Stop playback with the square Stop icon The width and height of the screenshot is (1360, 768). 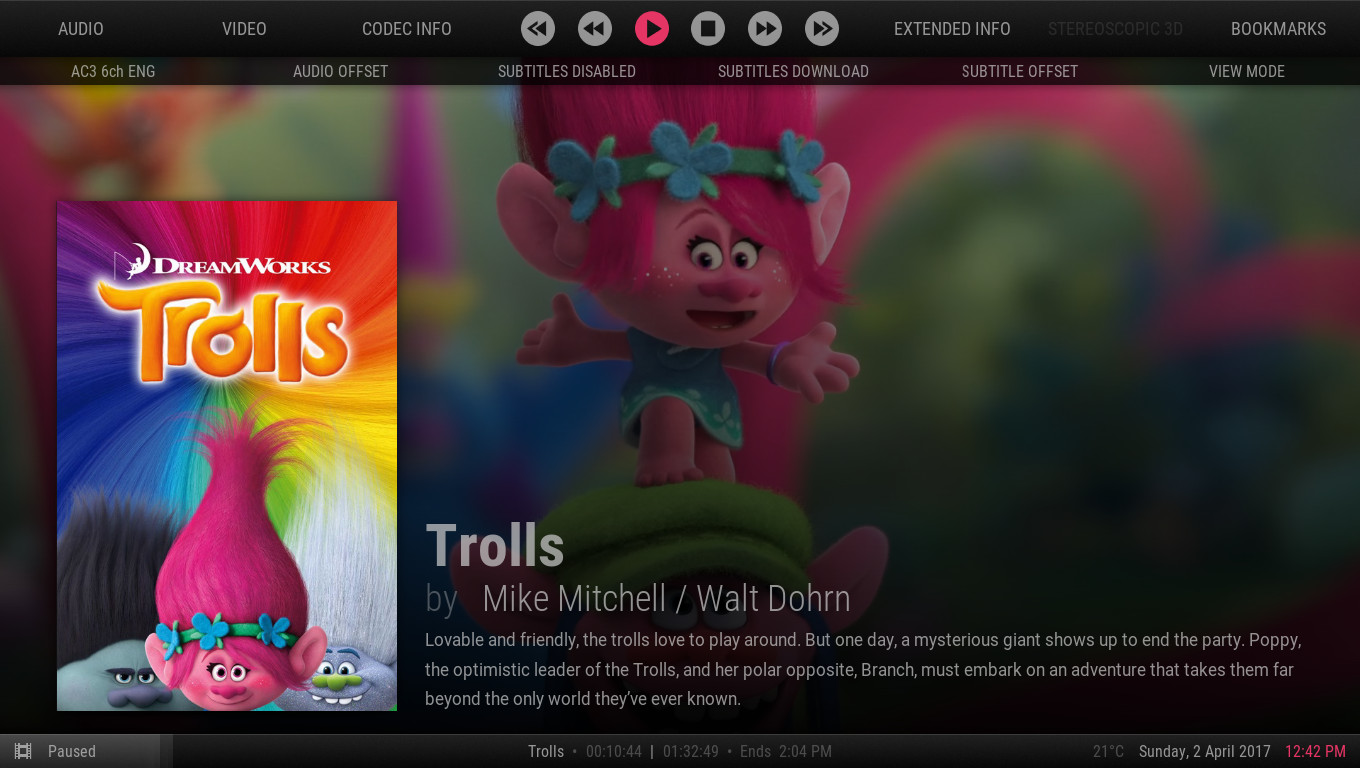[708, 29]
